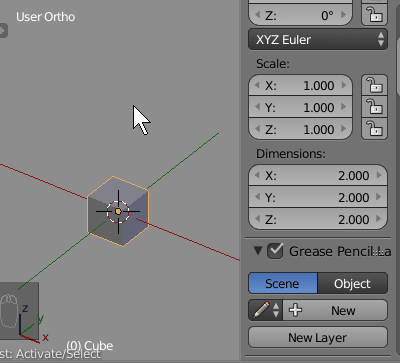
Task: Increase Dimensions X with right arrow
Action: point(379,175)
